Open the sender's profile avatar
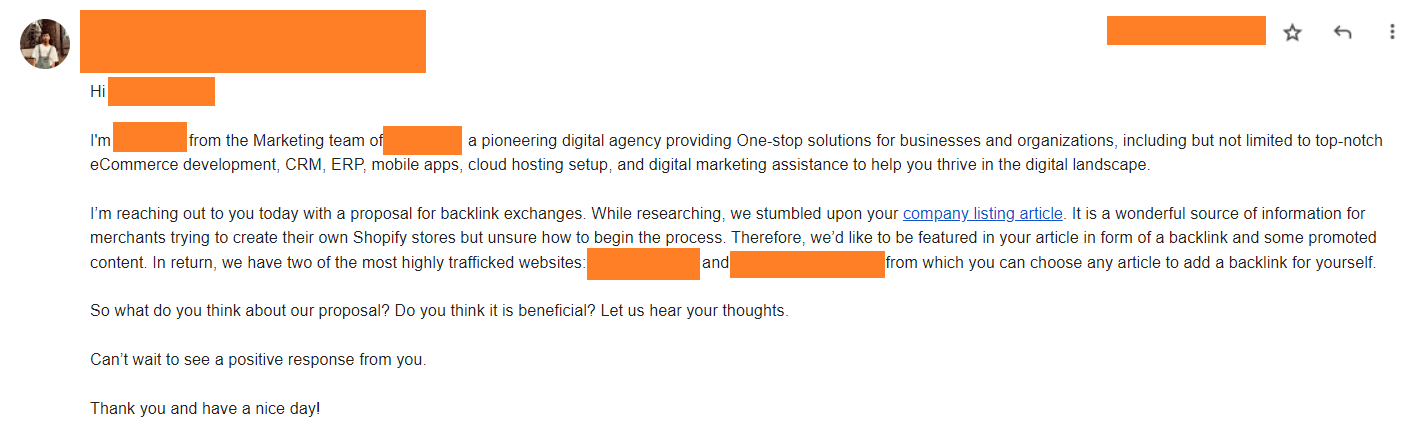The width and height of the screenshot is (1426, 447). point(45,44)
